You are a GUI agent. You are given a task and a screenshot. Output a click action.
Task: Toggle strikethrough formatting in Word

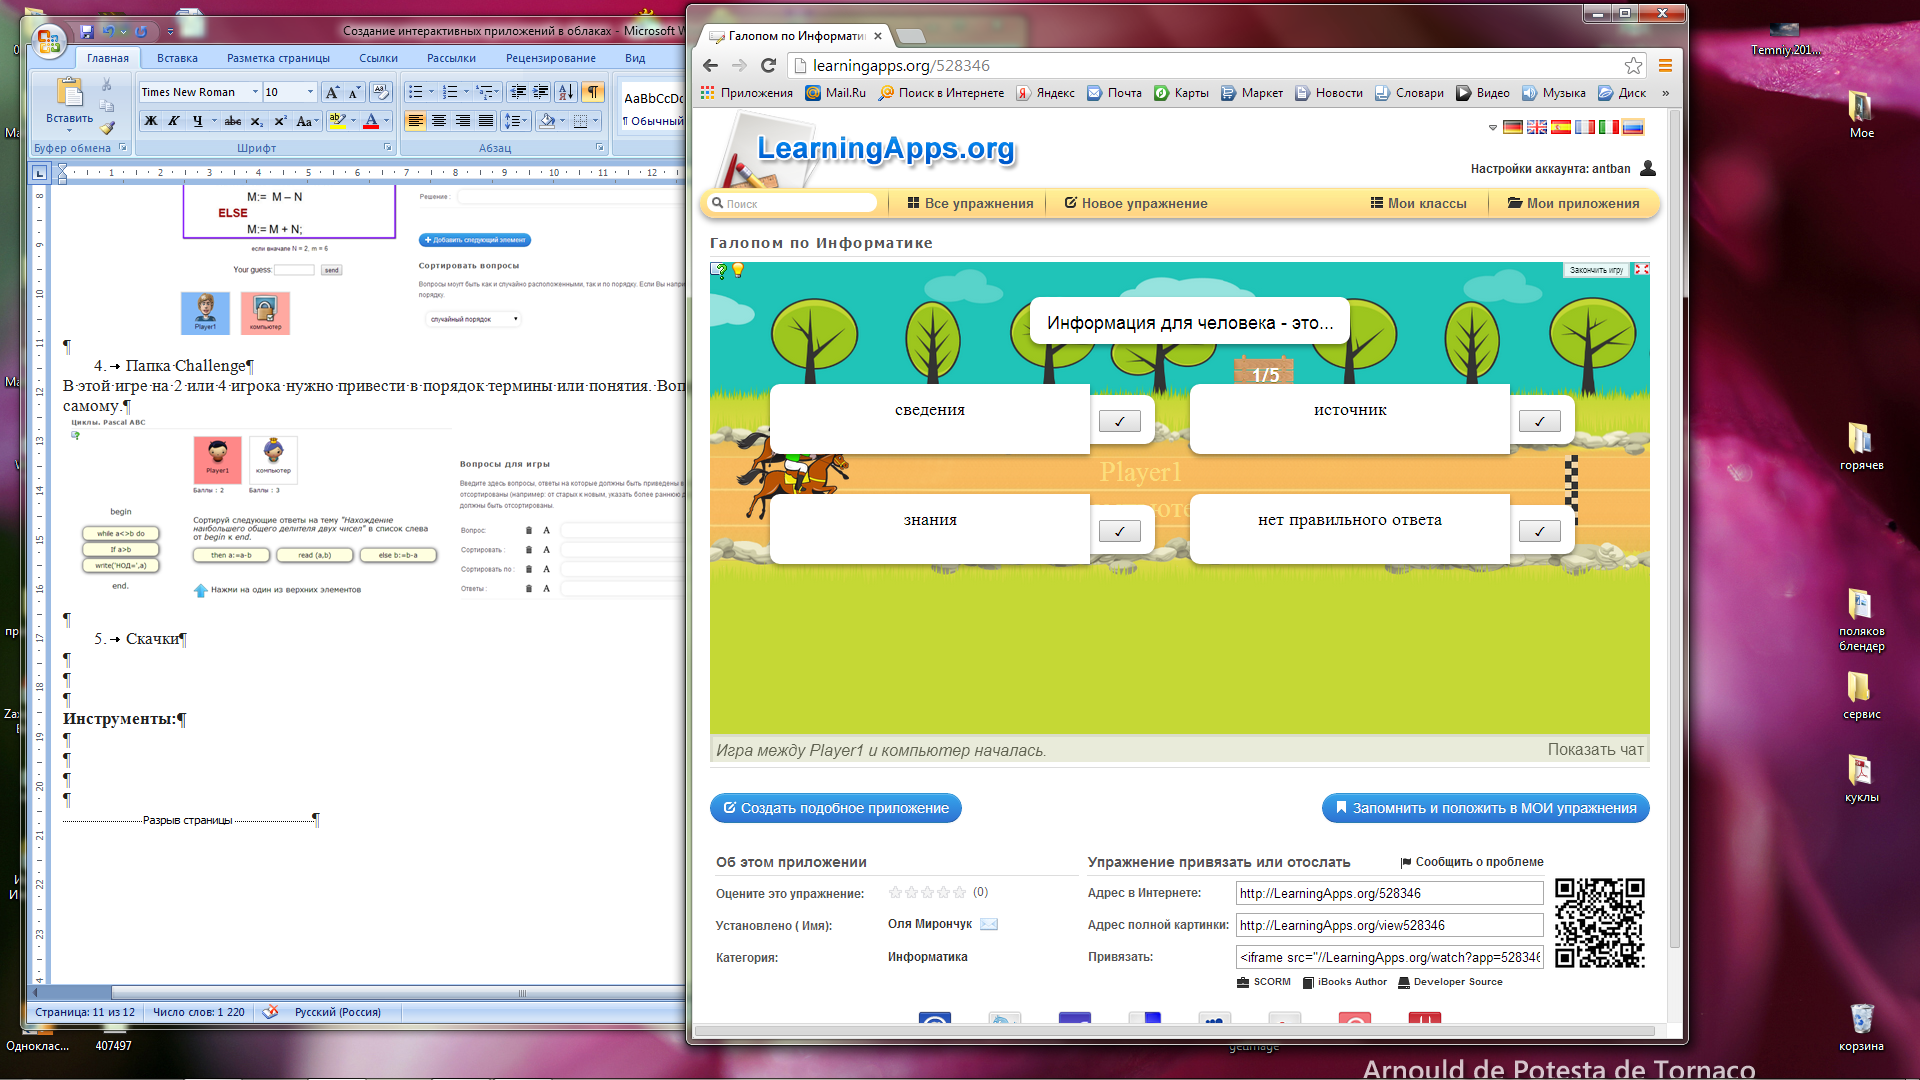[232, 121]
